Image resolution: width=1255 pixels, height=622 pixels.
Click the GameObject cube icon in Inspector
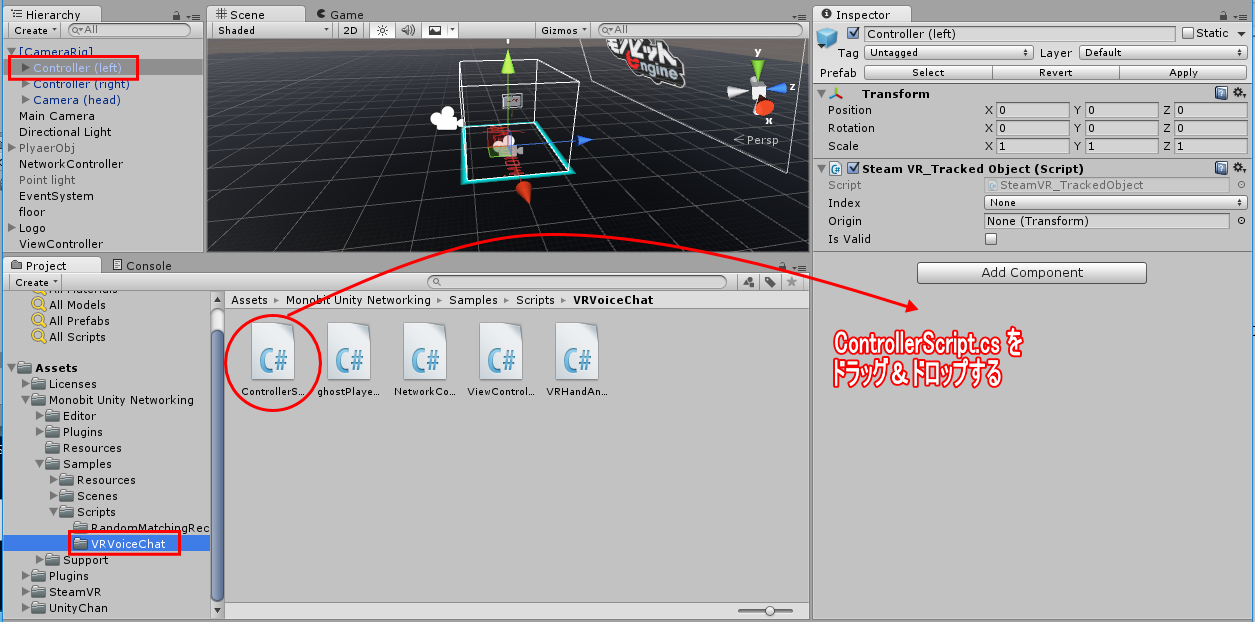coord(827,37)
